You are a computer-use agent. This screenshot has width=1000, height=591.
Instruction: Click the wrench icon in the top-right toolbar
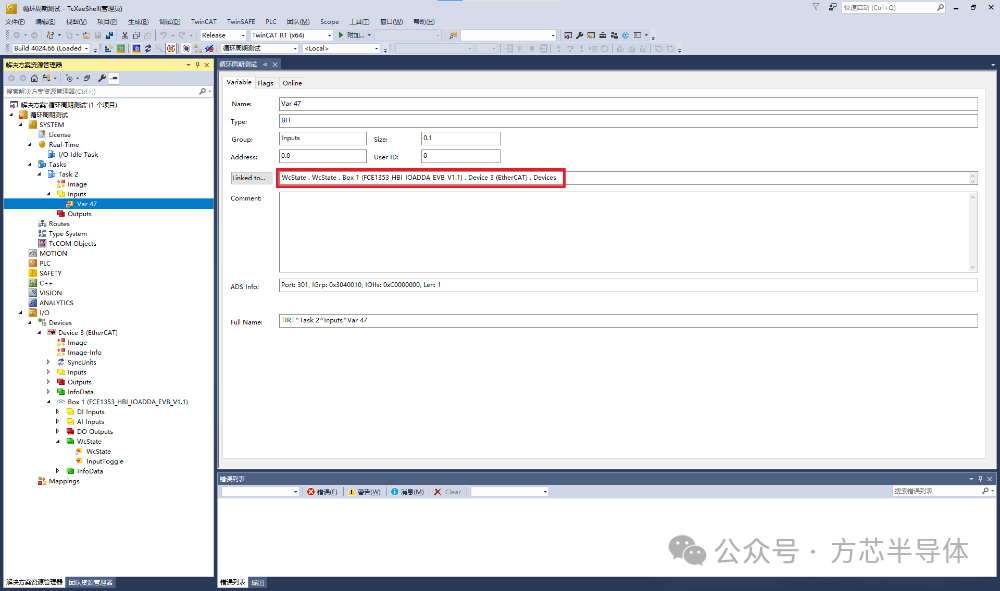tap(579, 35)
